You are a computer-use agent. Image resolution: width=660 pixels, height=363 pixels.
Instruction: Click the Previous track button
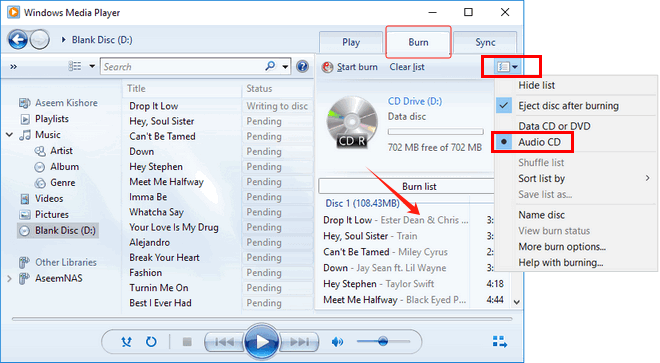click(x=224, y=342)
